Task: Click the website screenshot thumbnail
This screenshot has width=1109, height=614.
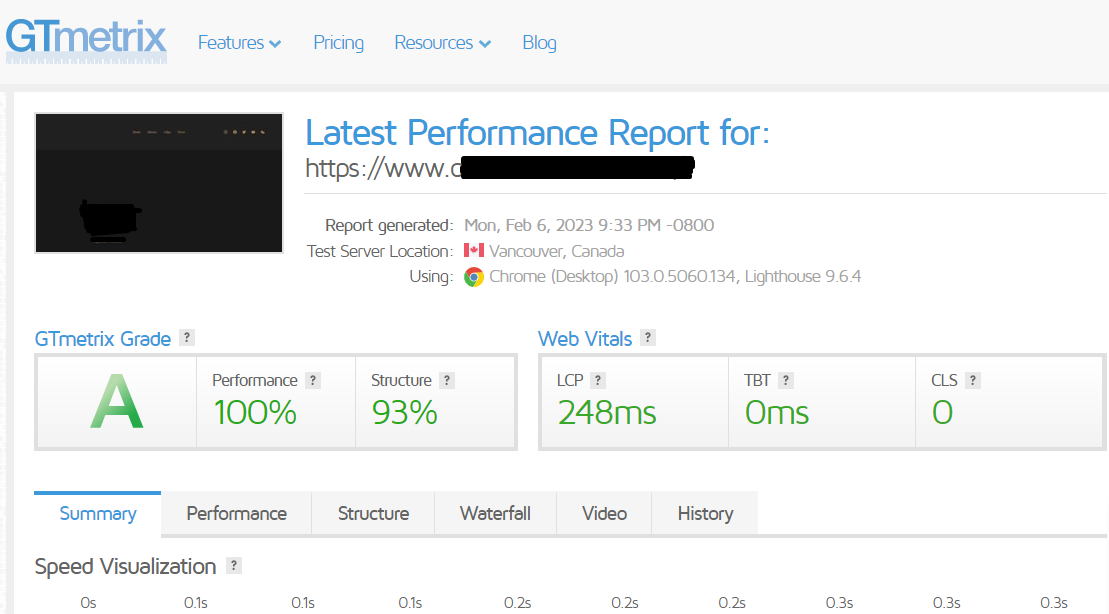Action: (159, 183)
